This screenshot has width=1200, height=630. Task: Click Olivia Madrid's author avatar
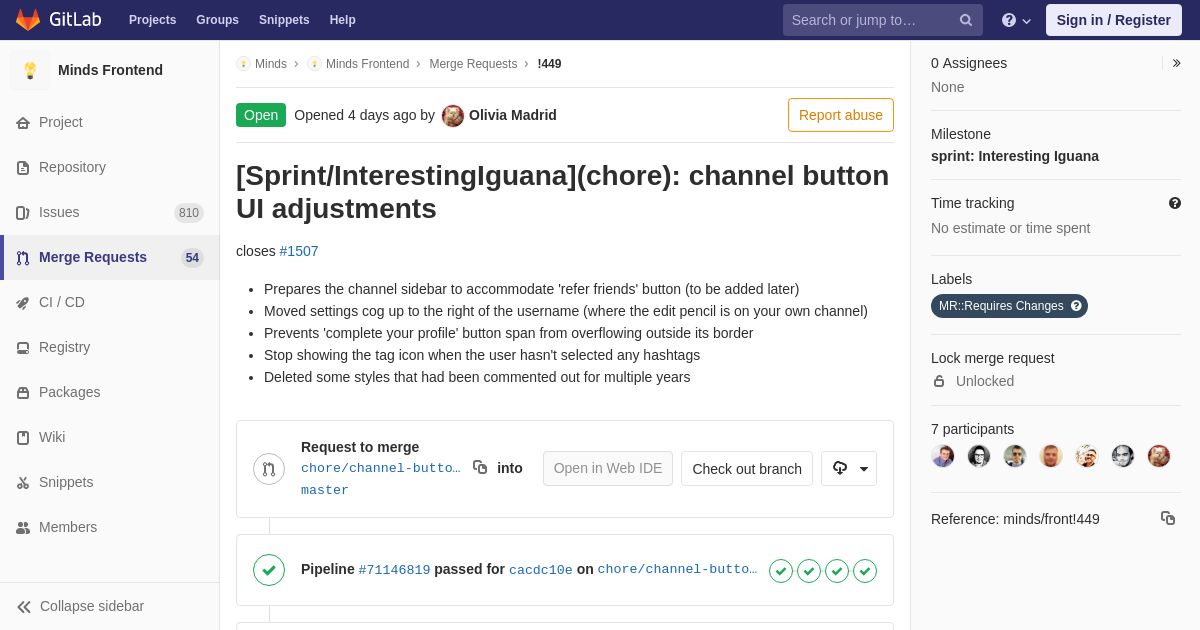(x=453, y=115)
